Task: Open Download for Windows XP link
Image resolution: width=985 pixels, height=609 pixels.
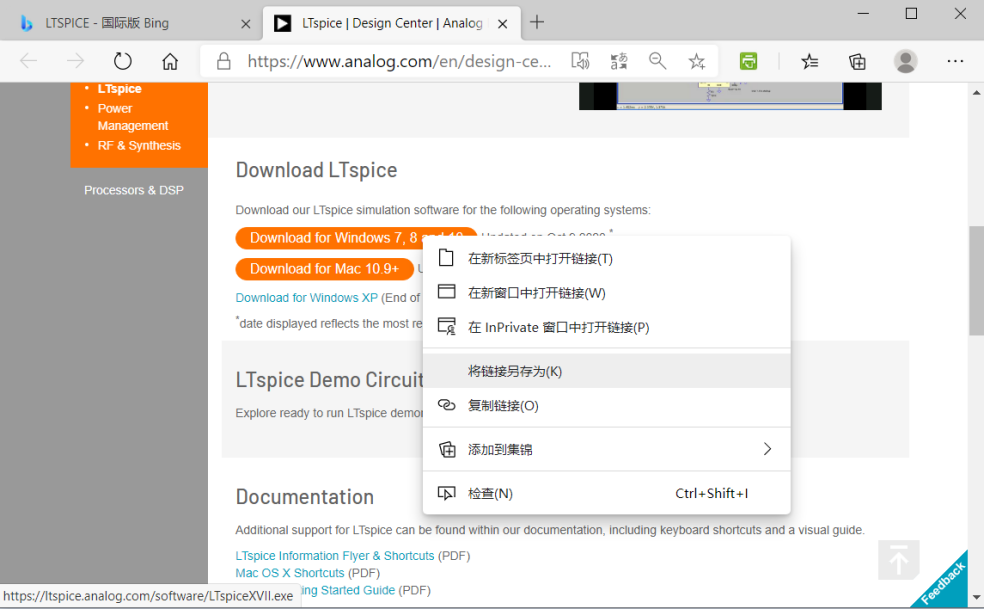Action: pyautogui.click(x=307, y=298)
